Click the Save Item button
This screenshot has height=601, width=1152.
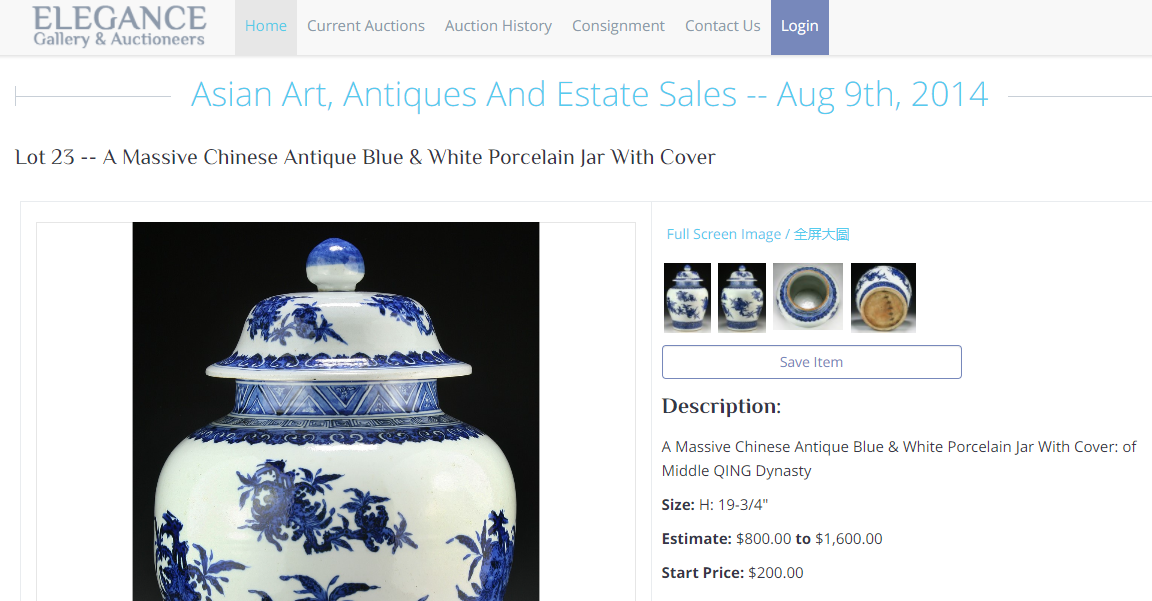click(811, 362)
